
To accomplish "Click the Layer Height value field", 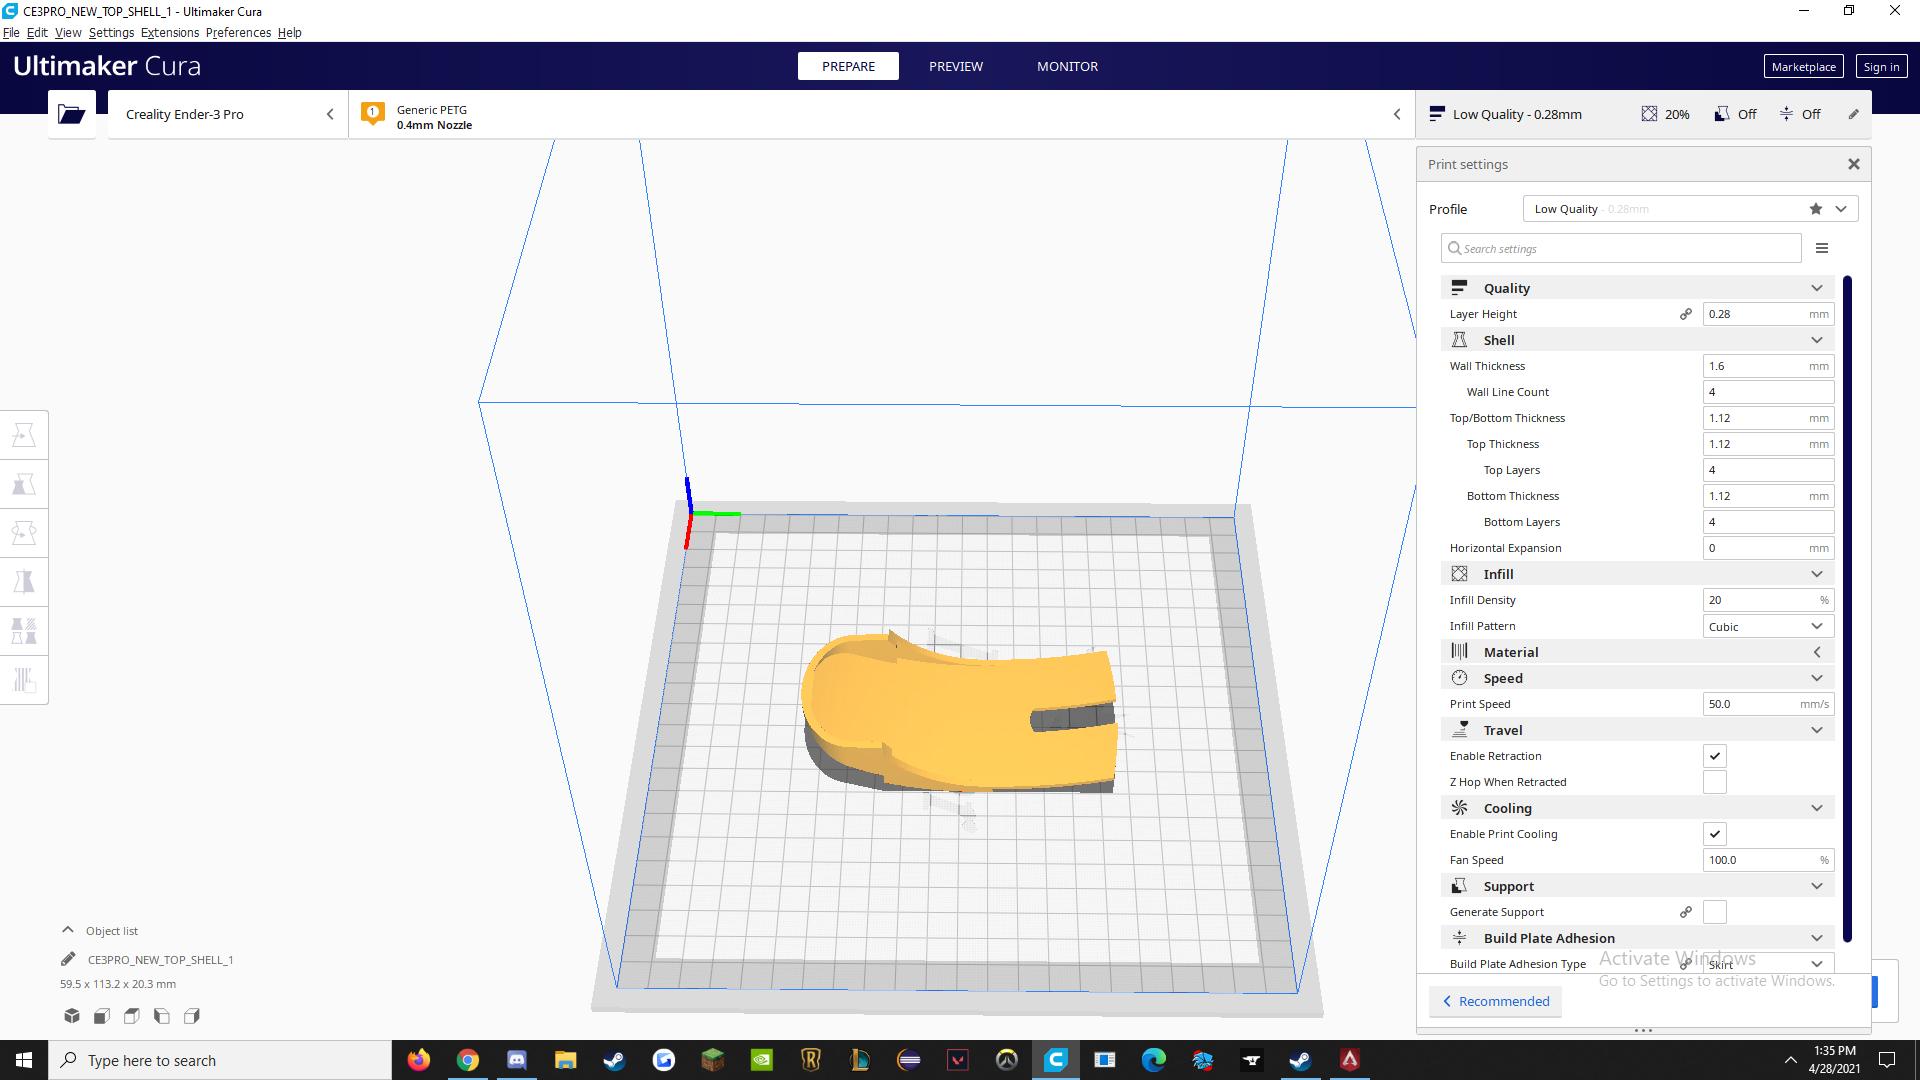I will (x=1768, y=314).
